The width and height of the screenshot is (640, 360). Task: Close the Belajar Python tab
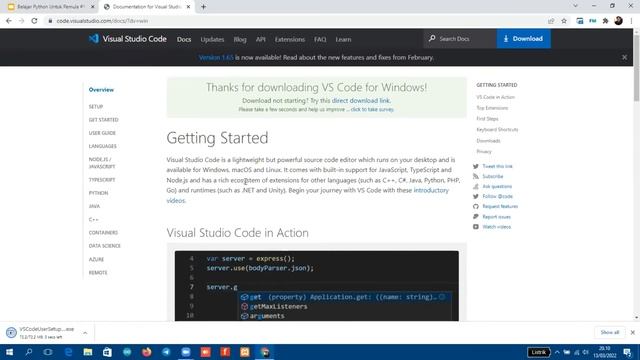[x=92, y=7]
